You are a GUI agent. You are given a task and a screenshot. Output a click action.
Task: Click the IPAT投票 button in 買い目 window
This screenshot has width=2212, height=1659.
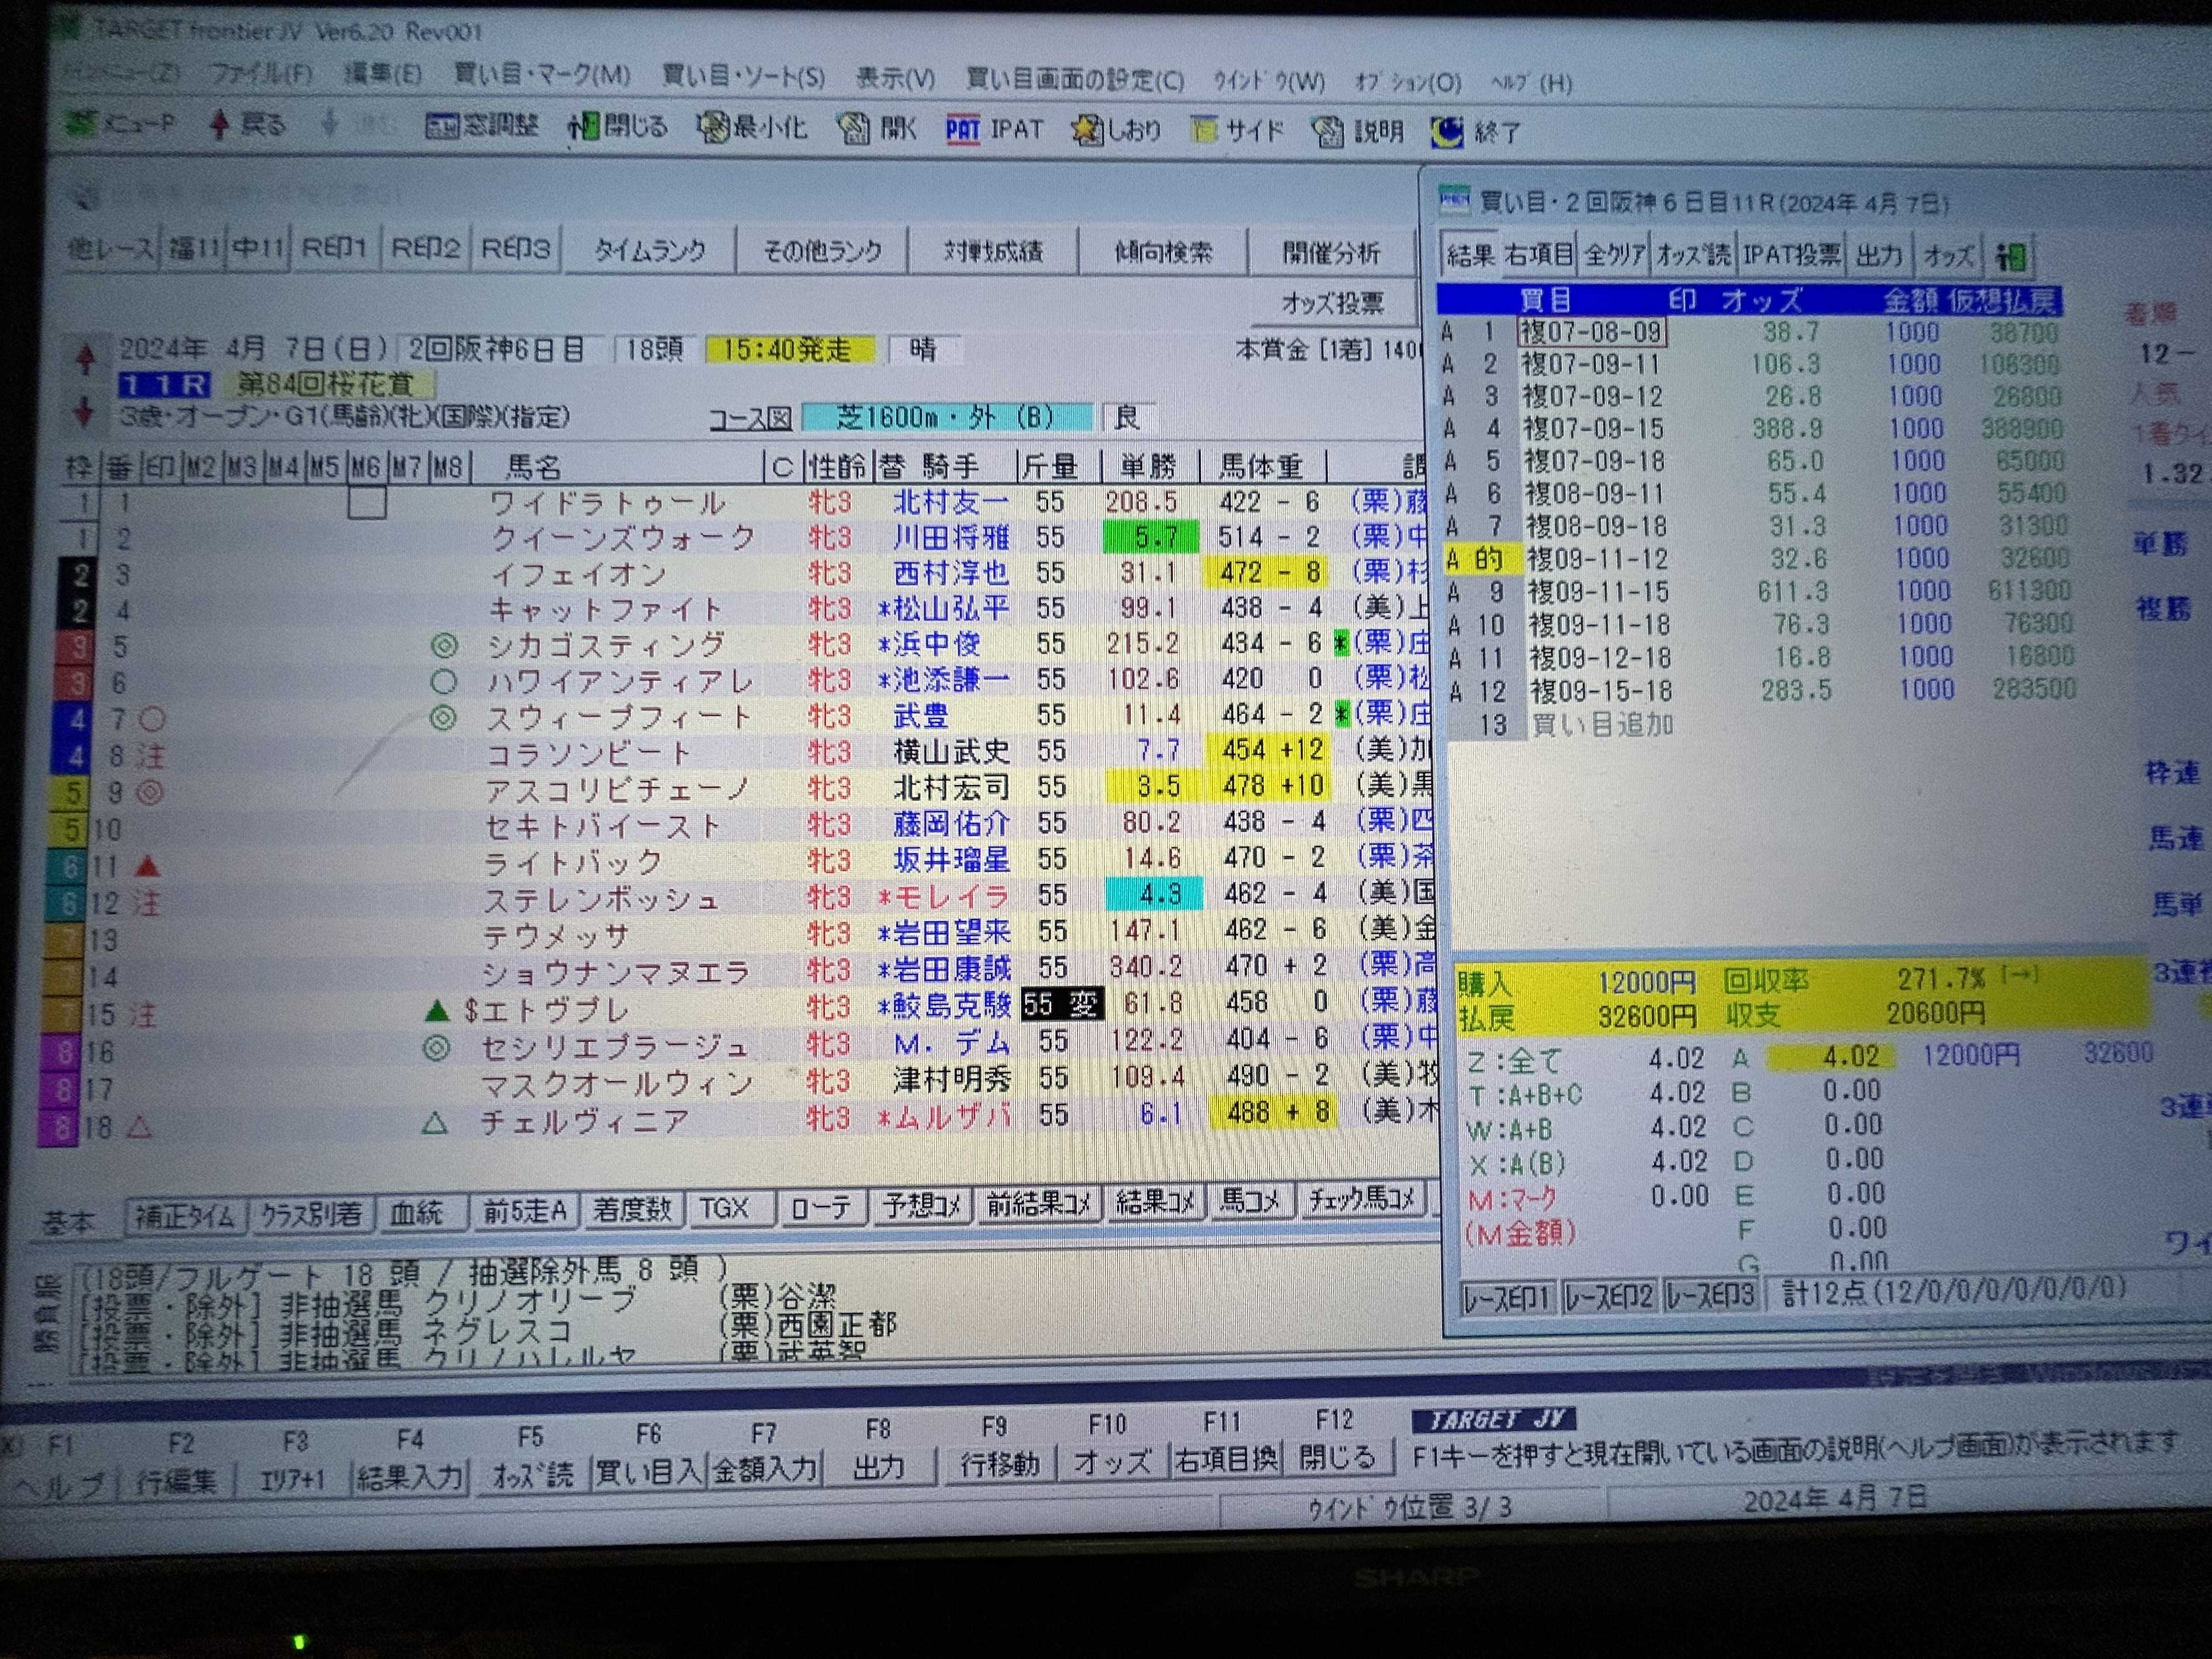tap(1791, 256)
